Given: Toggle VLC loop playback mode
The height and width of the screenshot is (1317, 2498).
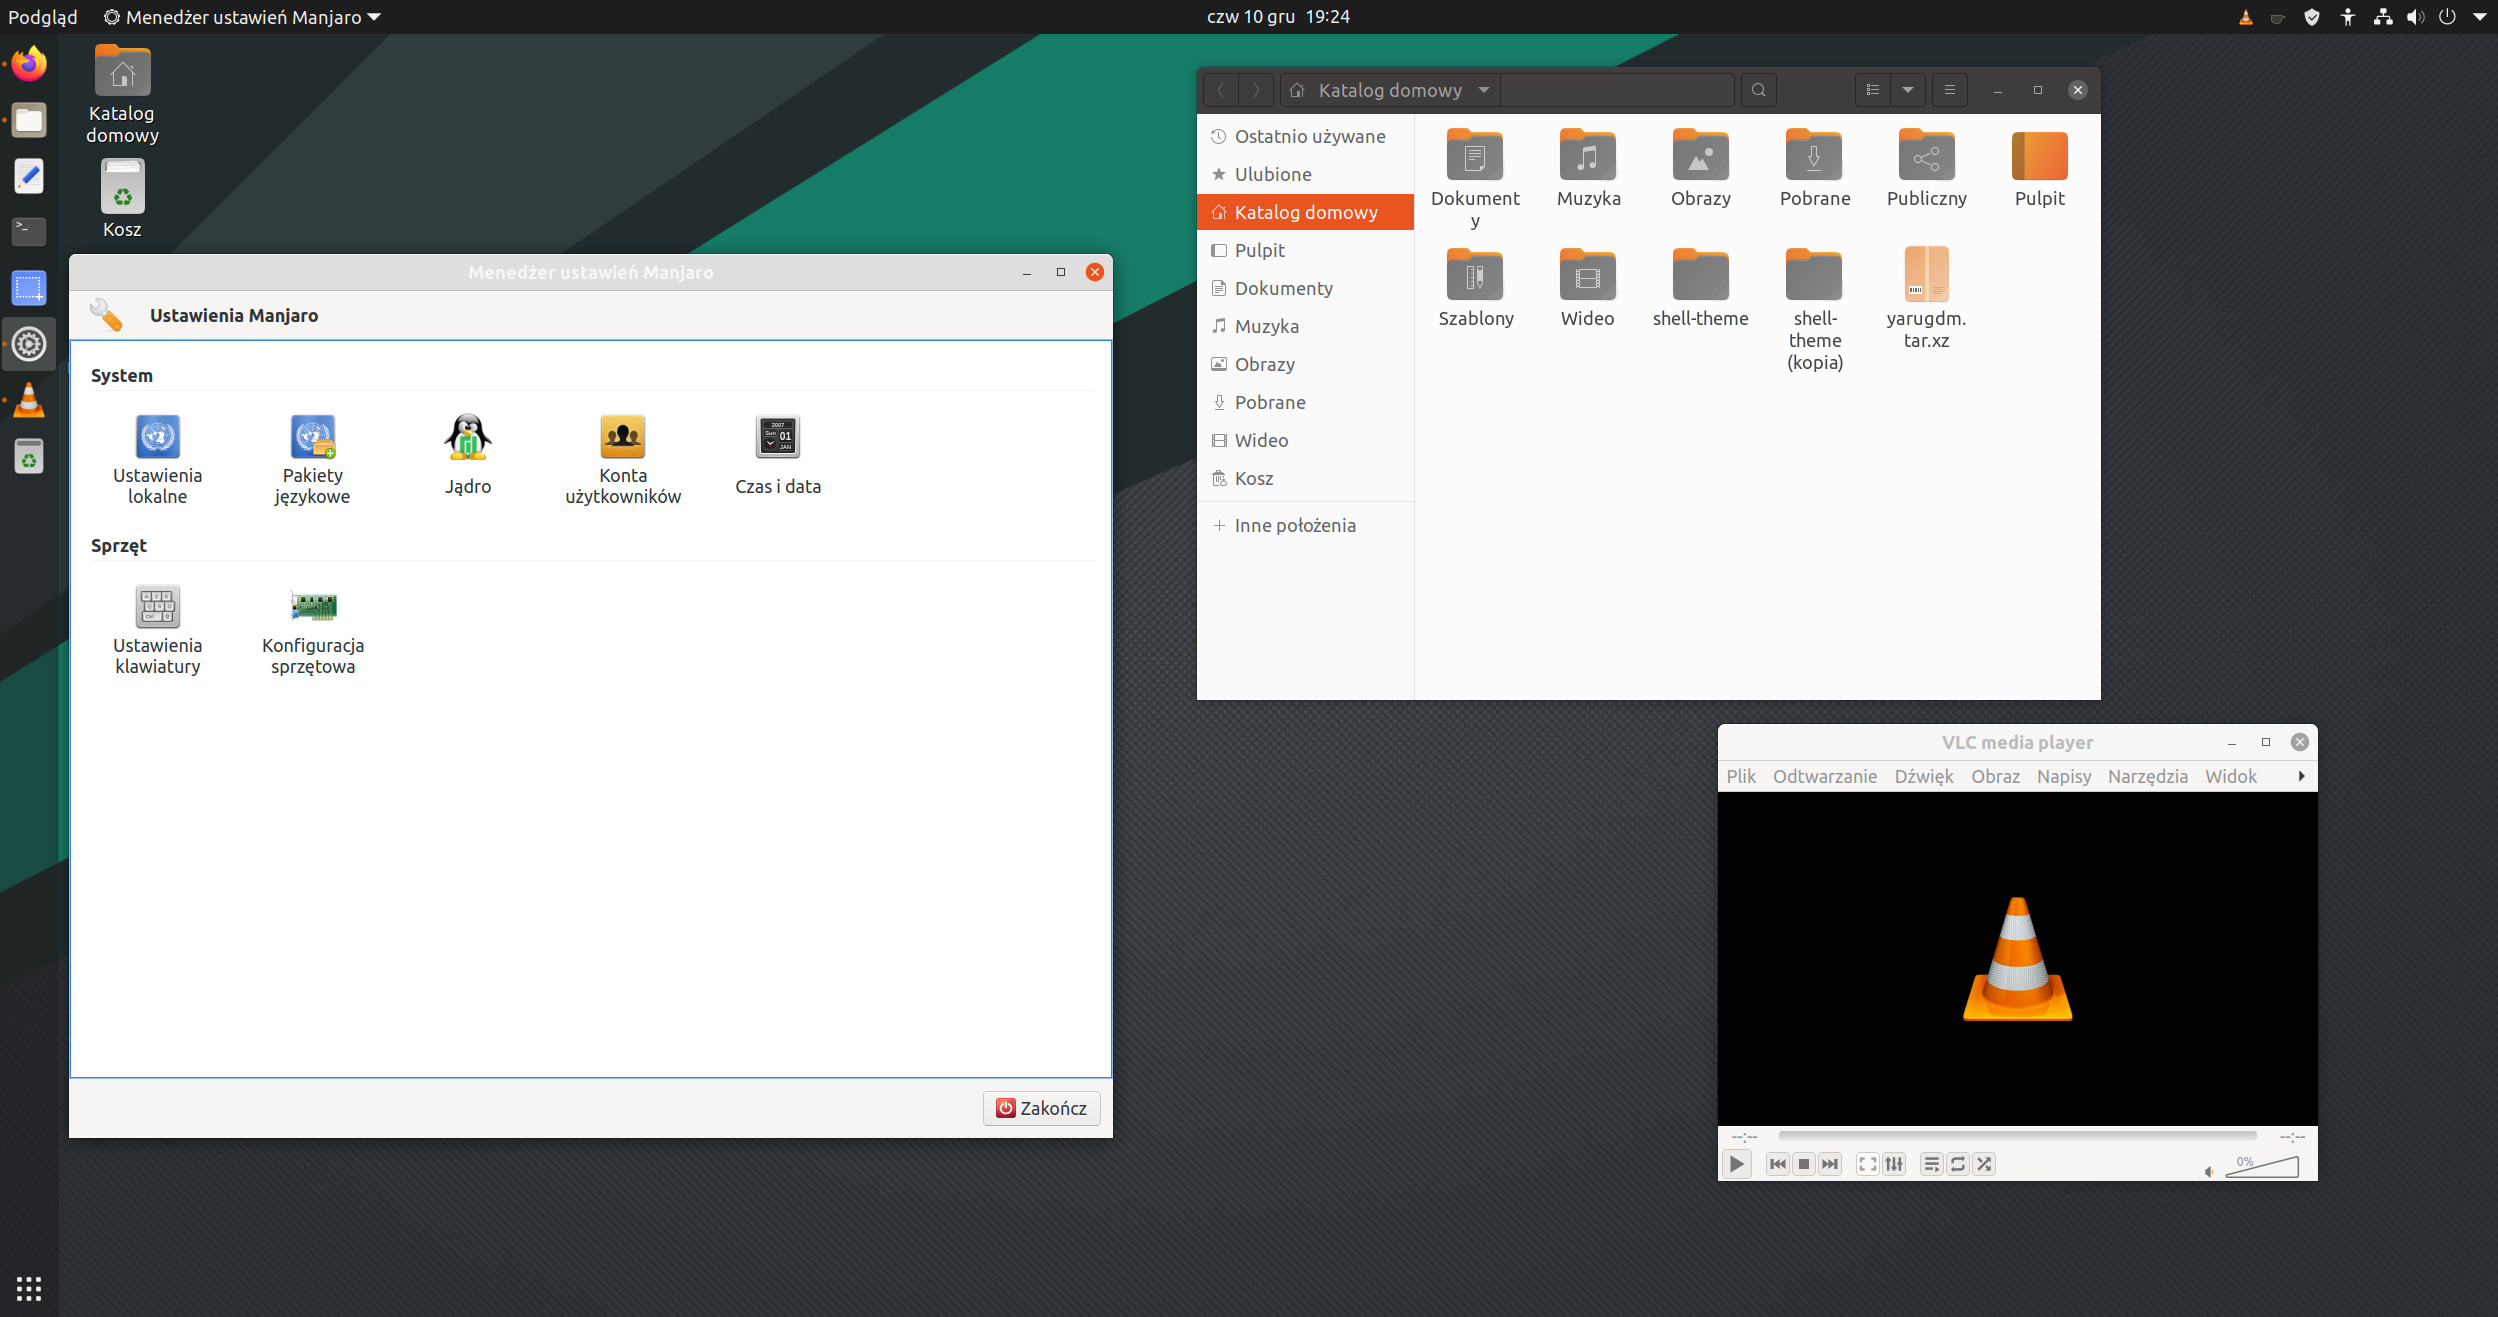Looking at the screenshot, I should point(1958,1164).
